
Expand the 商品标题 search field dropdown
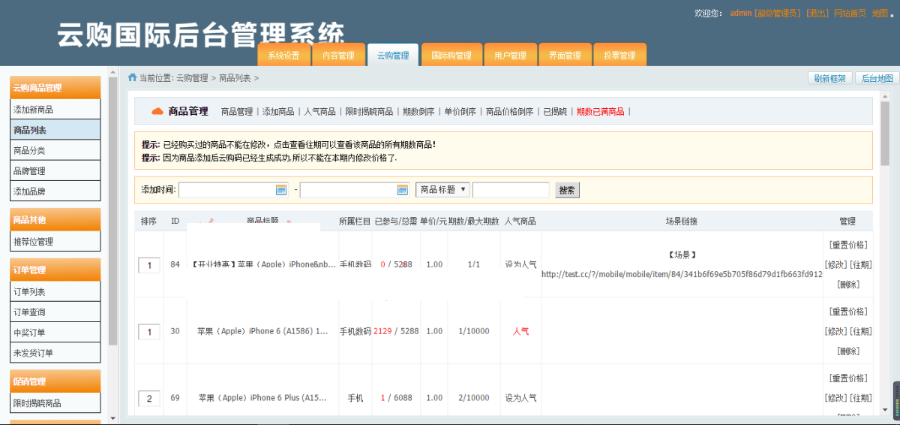point(442,189)
